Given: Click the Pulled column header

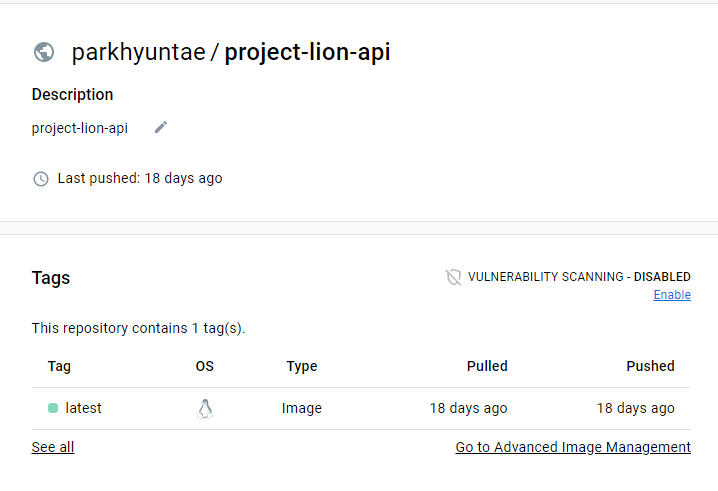Looking at the screenshot, I should pyautogui.click(x=487, y=366).
